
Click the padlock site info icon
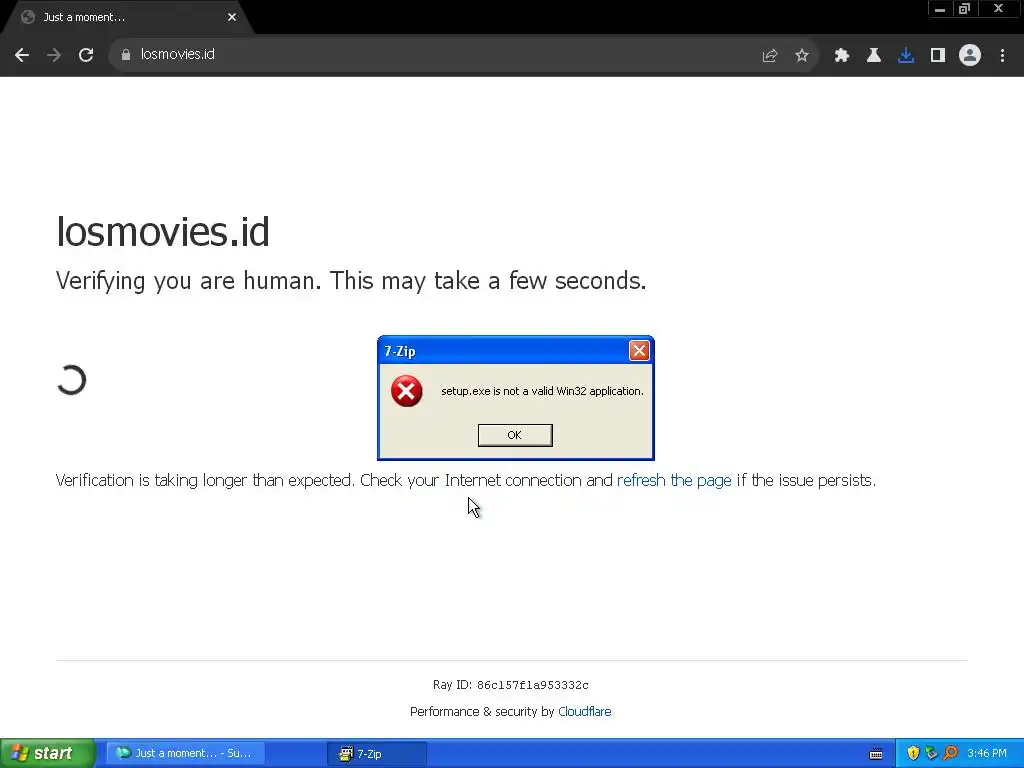point(125,55)
